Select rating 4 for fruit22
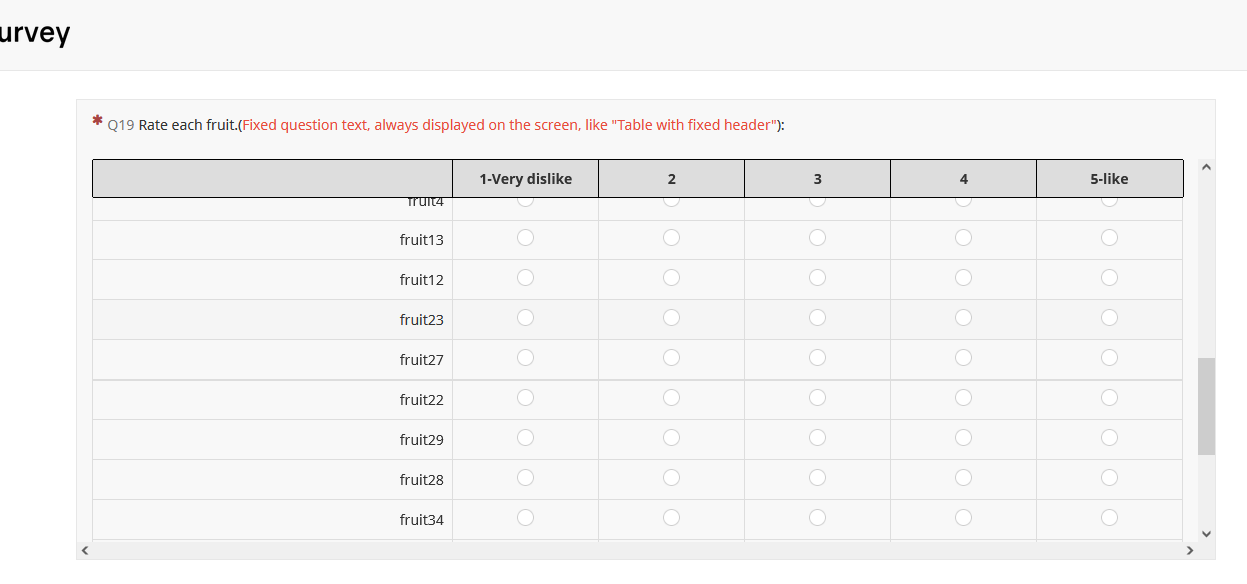 click(x=963, y=398)
